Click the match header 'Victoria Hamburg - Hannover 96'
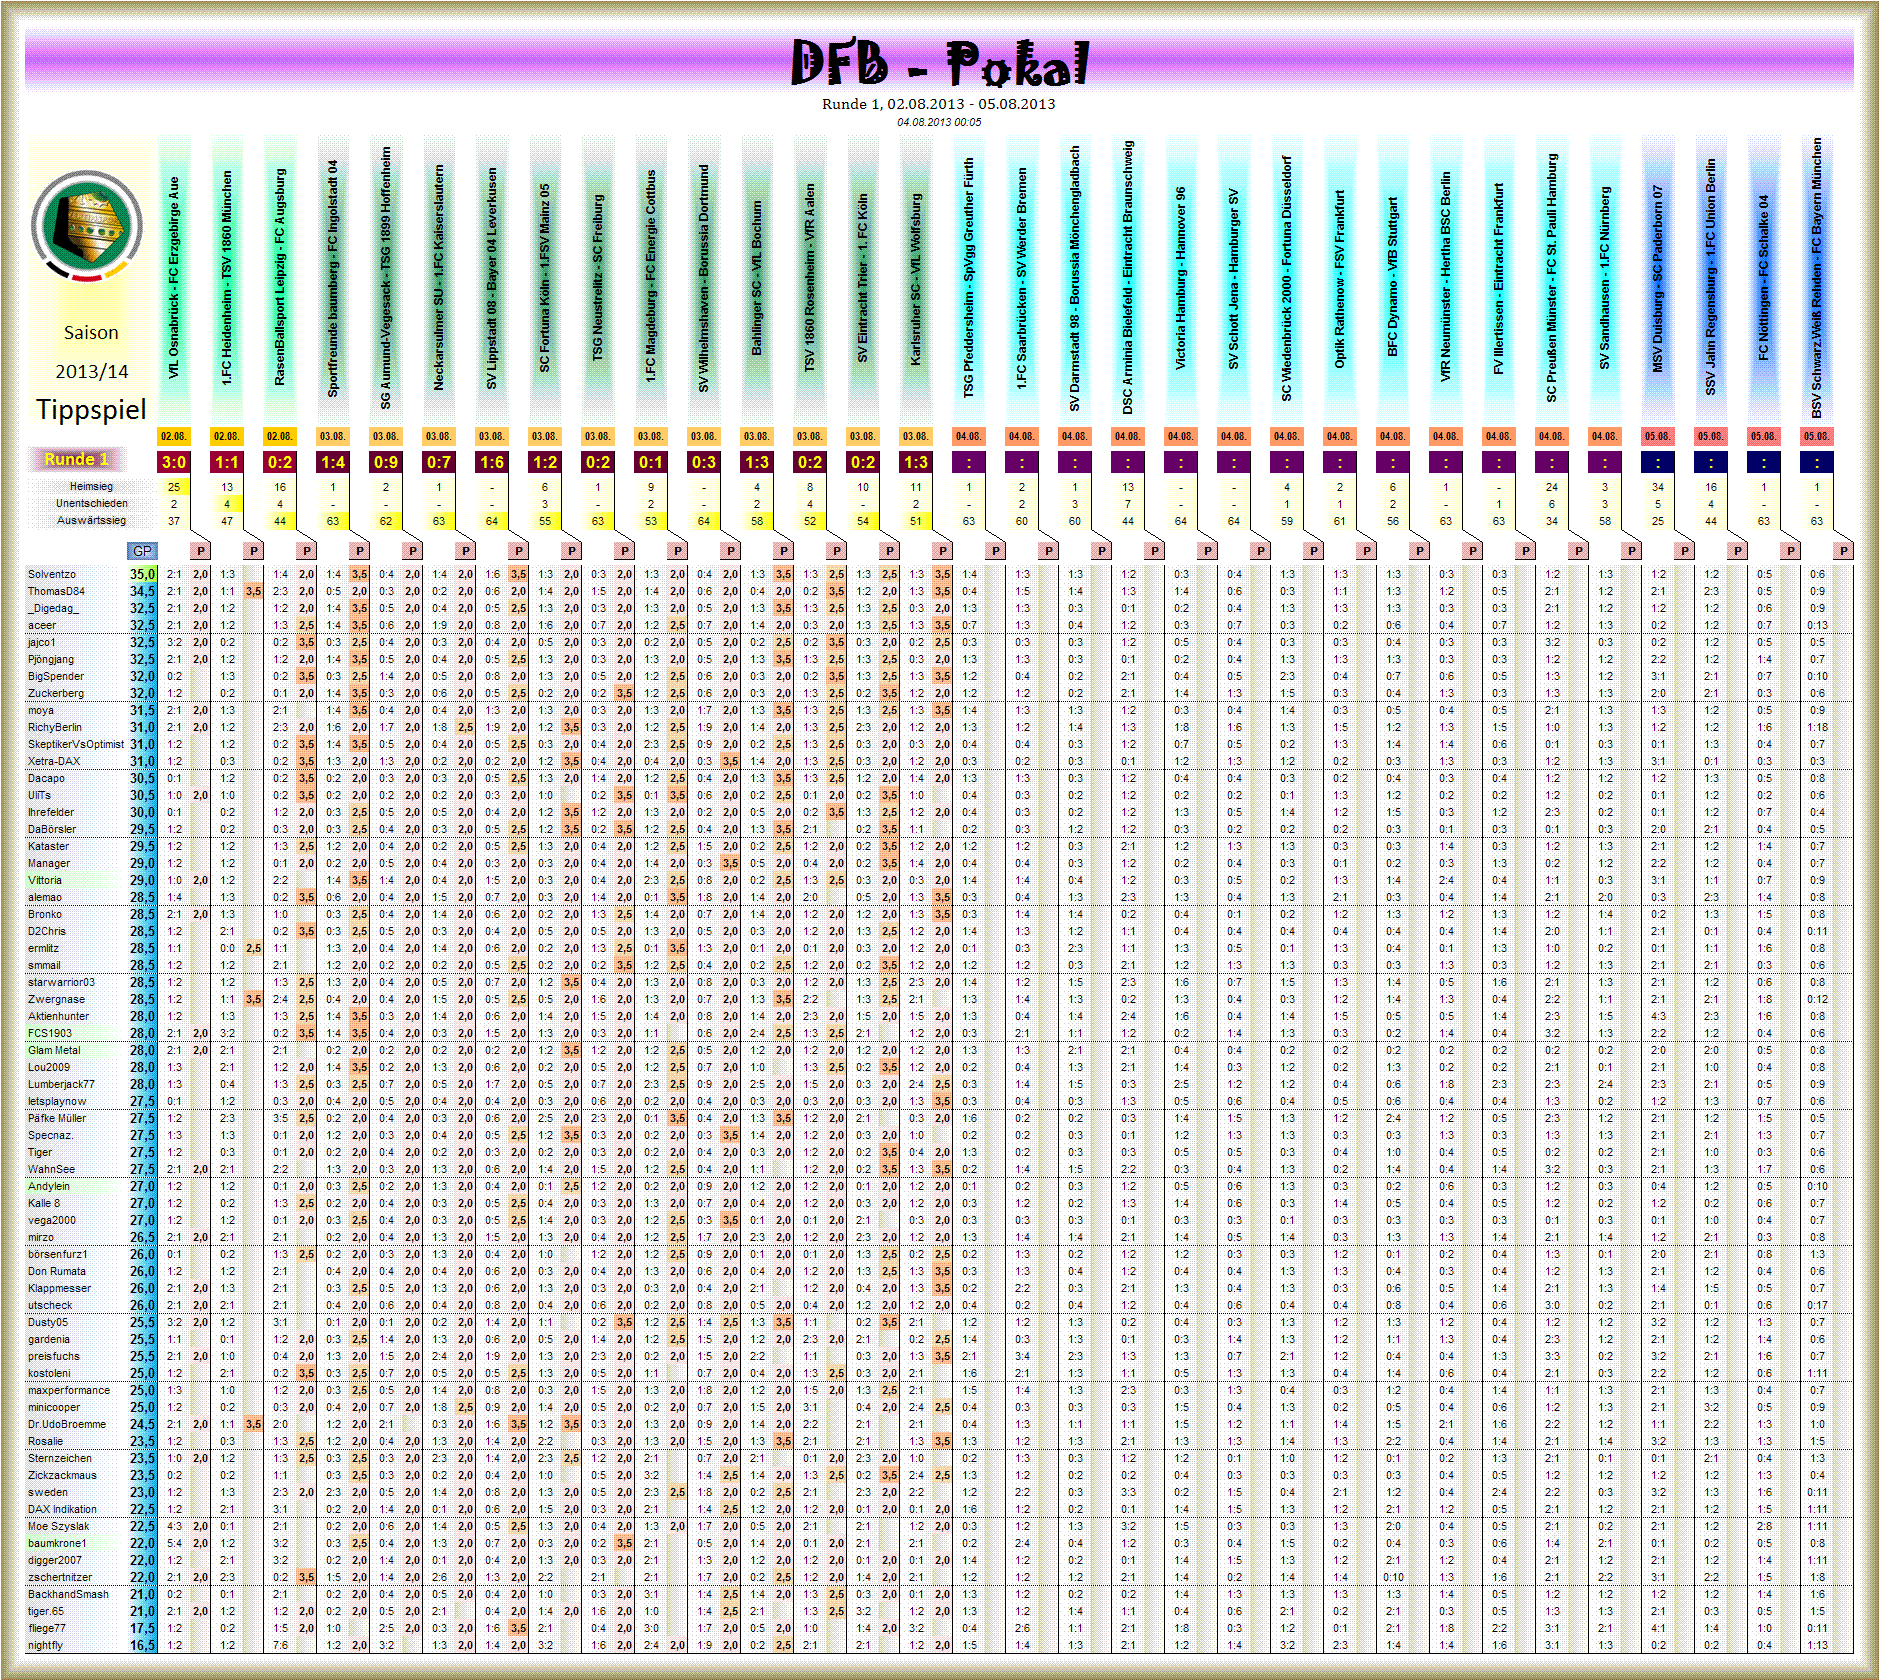Image resolution: width=1879 pixels, height=1680 pixels. coord(1181,279)
